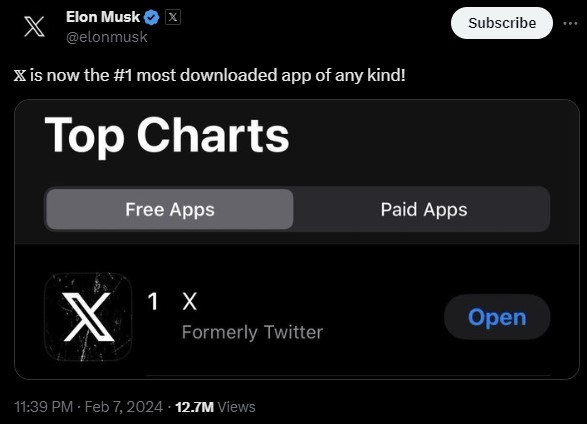Click the X app title text
Viewport: 587px width, 424px height.
189,301
